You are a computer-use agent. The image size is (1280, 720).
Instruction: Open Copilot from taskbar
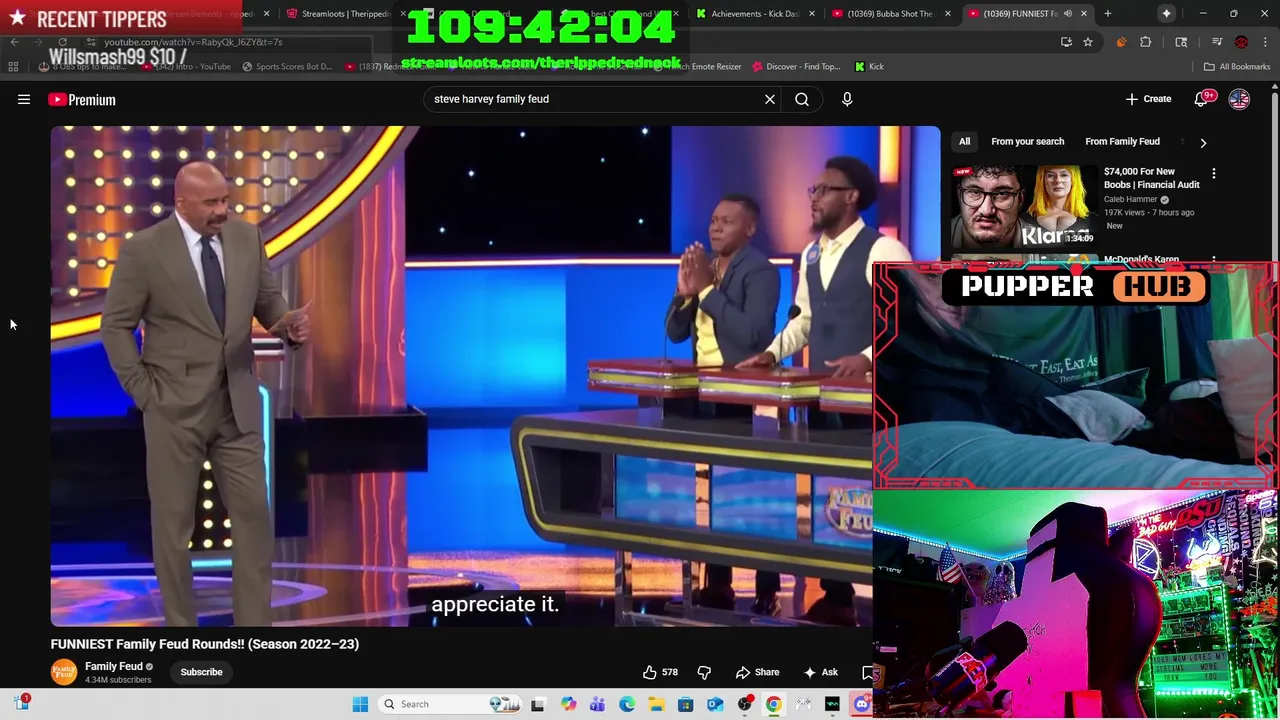[568, 704]
